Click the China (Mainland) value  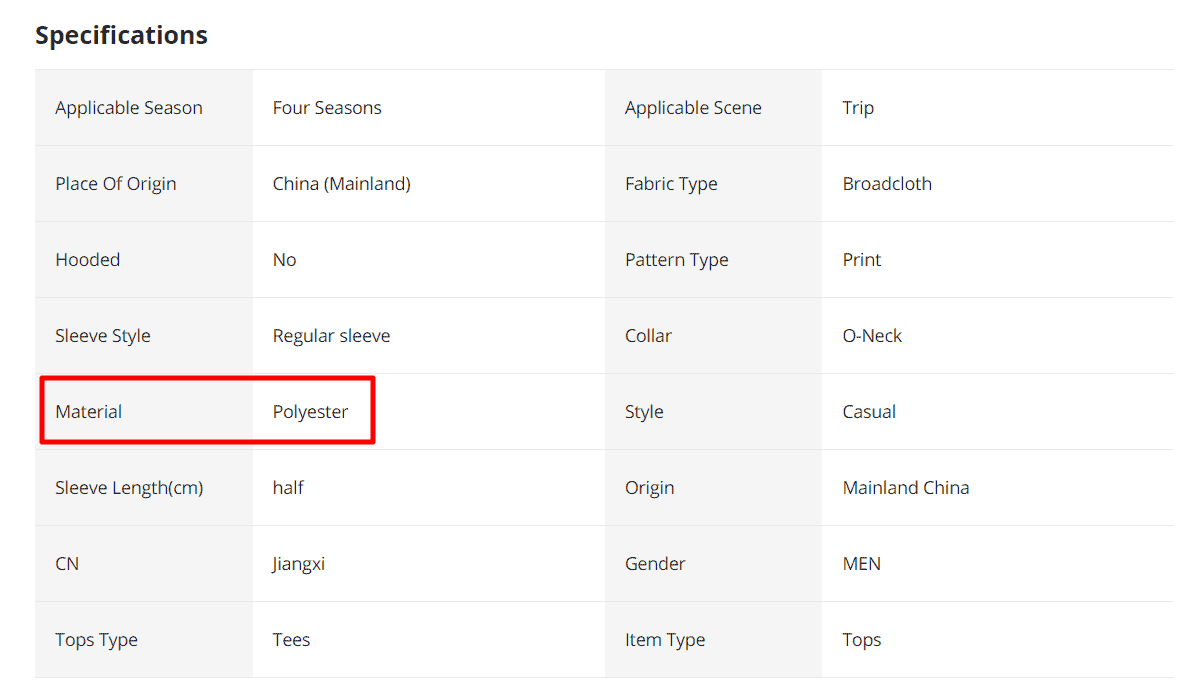coord(341,184)
